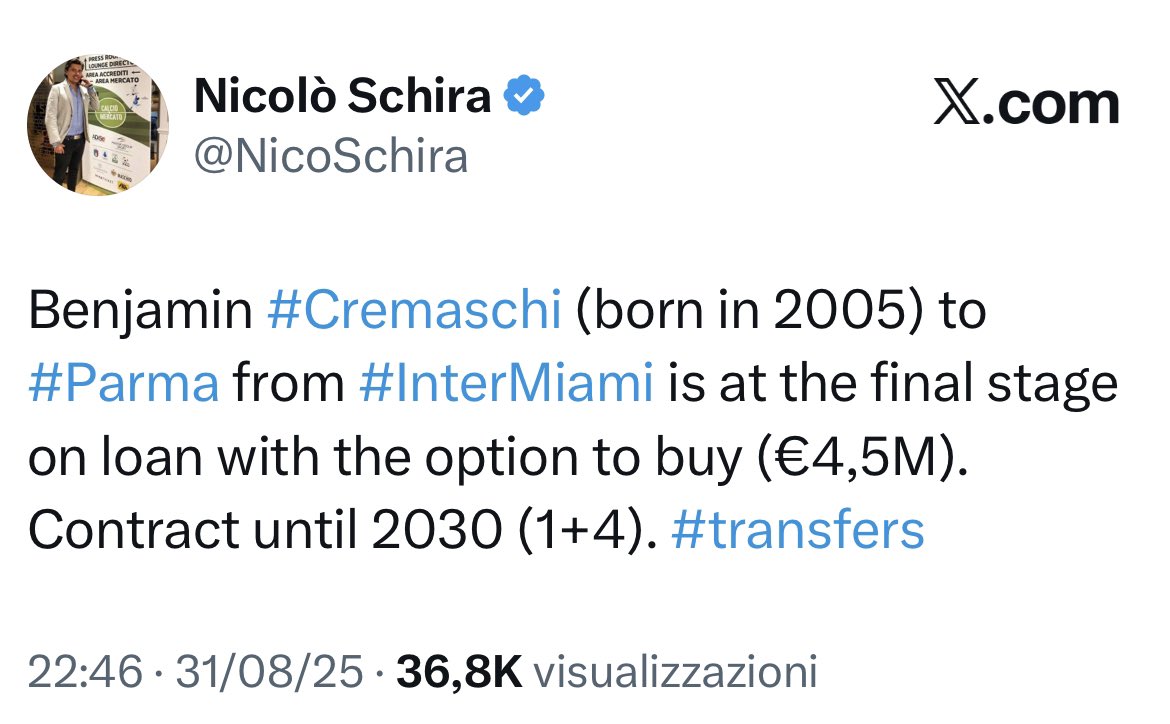Click the blue verified badge icon
Image resolution: width=1170 pixels, height=724 pixels.
[523, 96]
